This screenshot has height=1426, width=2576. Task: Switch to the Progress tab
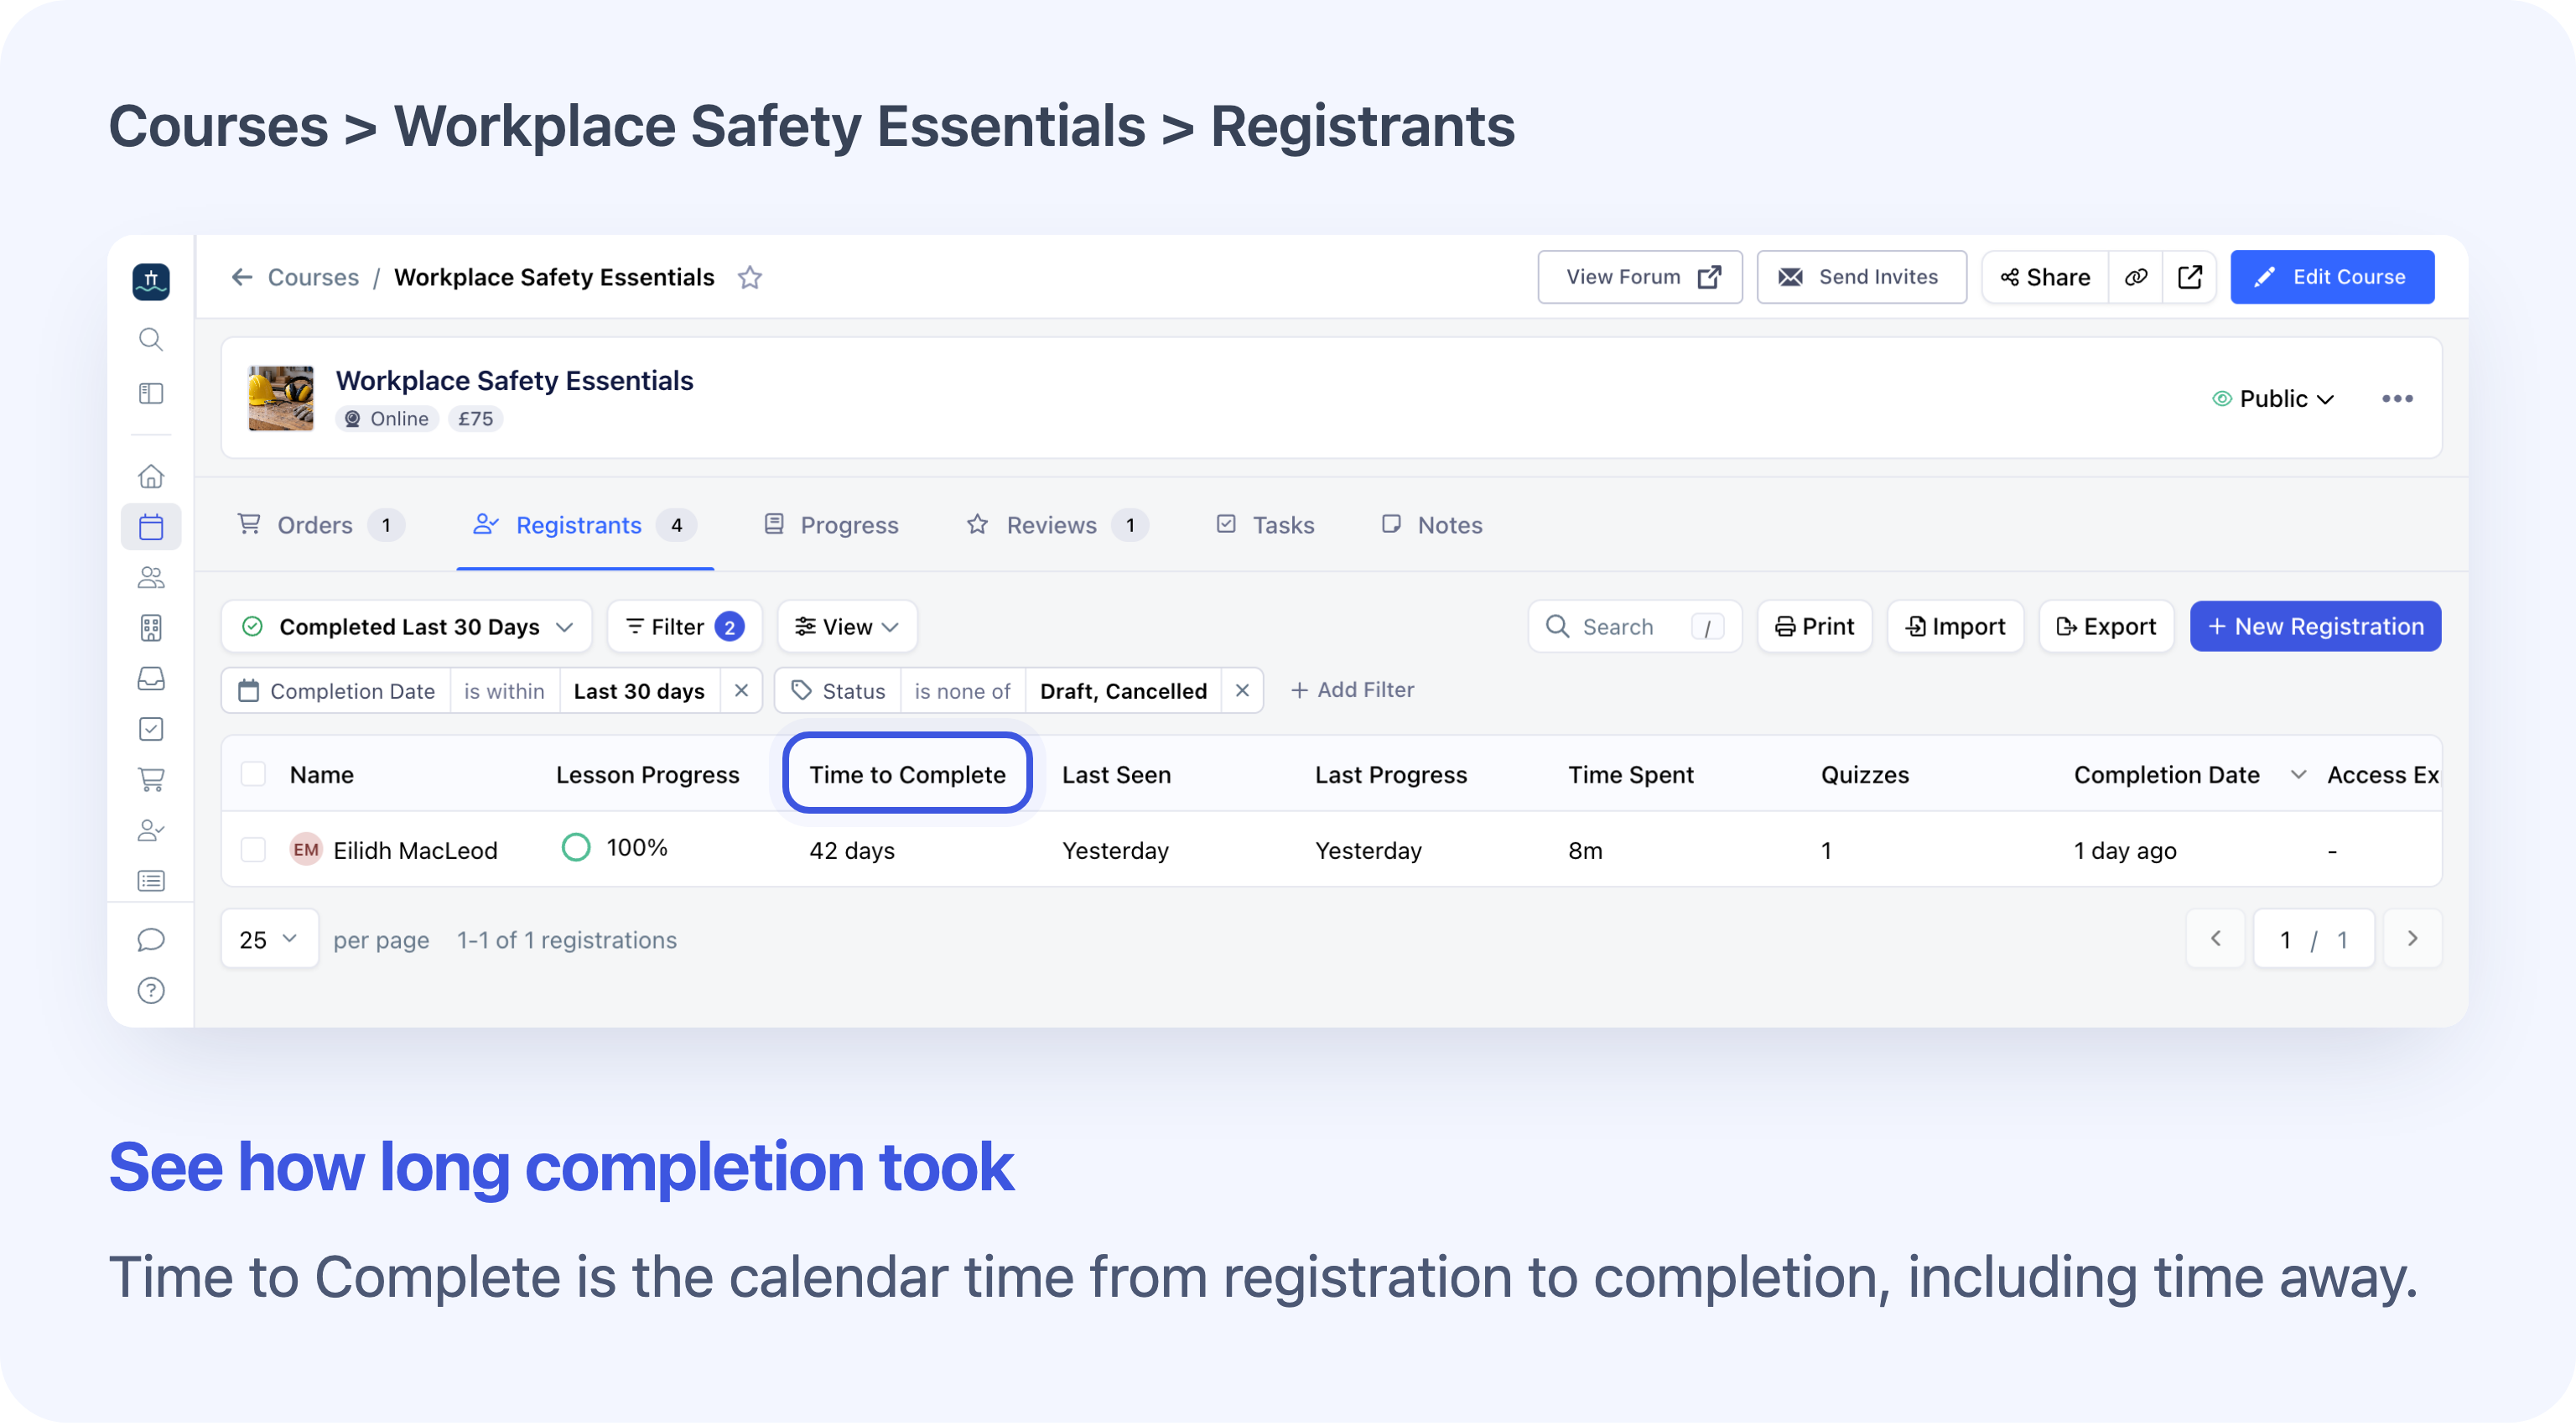832,526
